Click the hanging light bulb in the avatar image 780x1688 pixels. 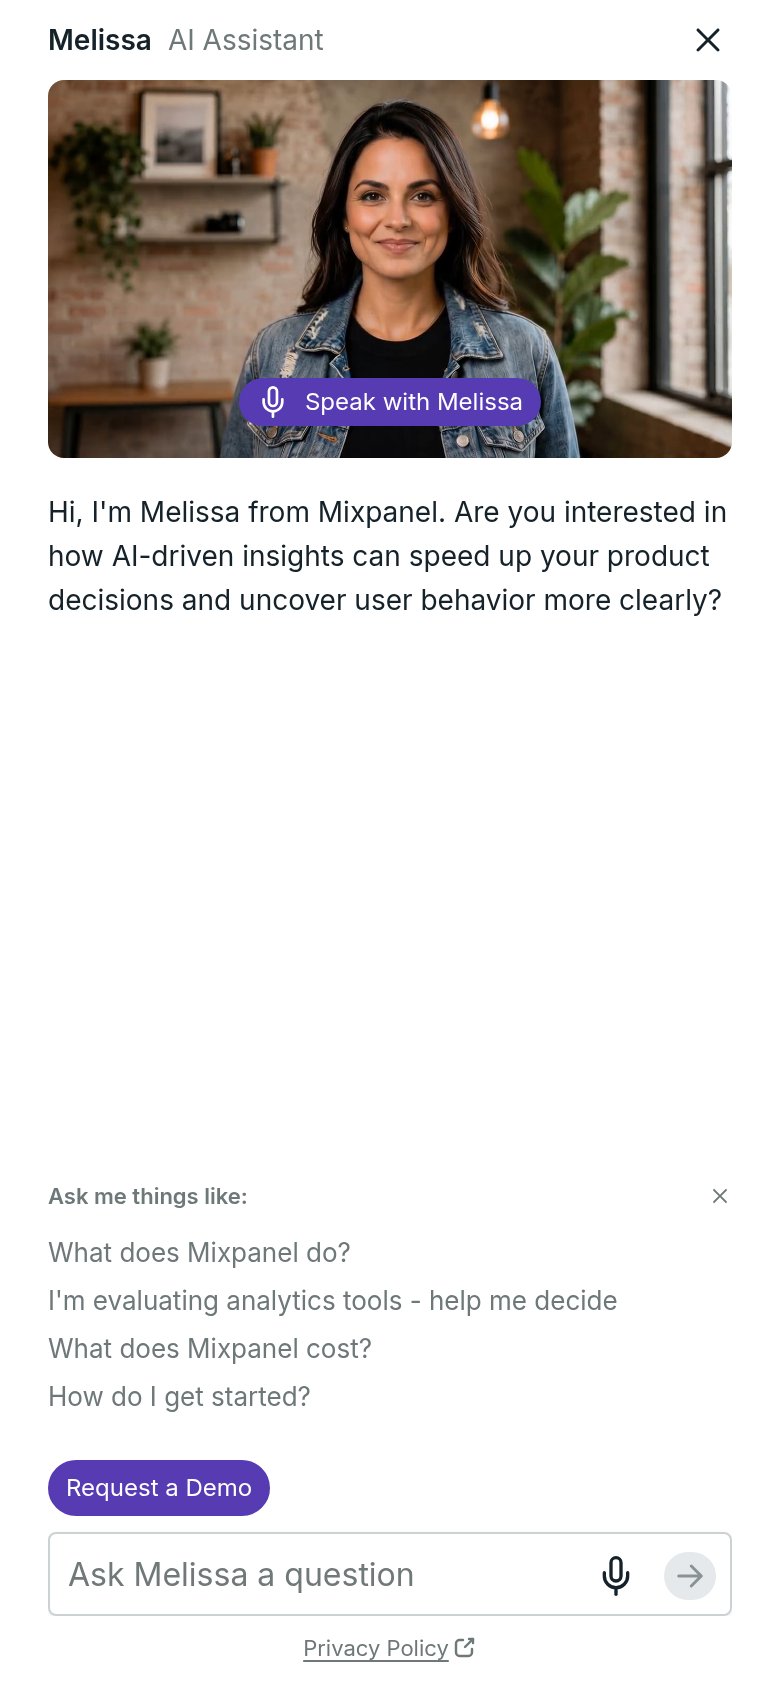tap(490, 115)
